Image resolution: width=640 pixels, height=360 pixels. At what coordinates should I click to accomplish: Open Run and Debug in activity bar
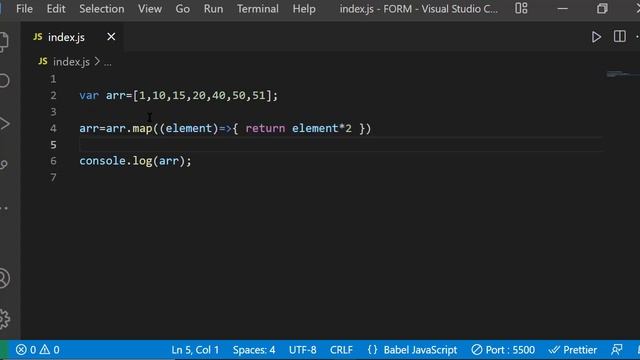pyautogui.click(x=4, y=124)
